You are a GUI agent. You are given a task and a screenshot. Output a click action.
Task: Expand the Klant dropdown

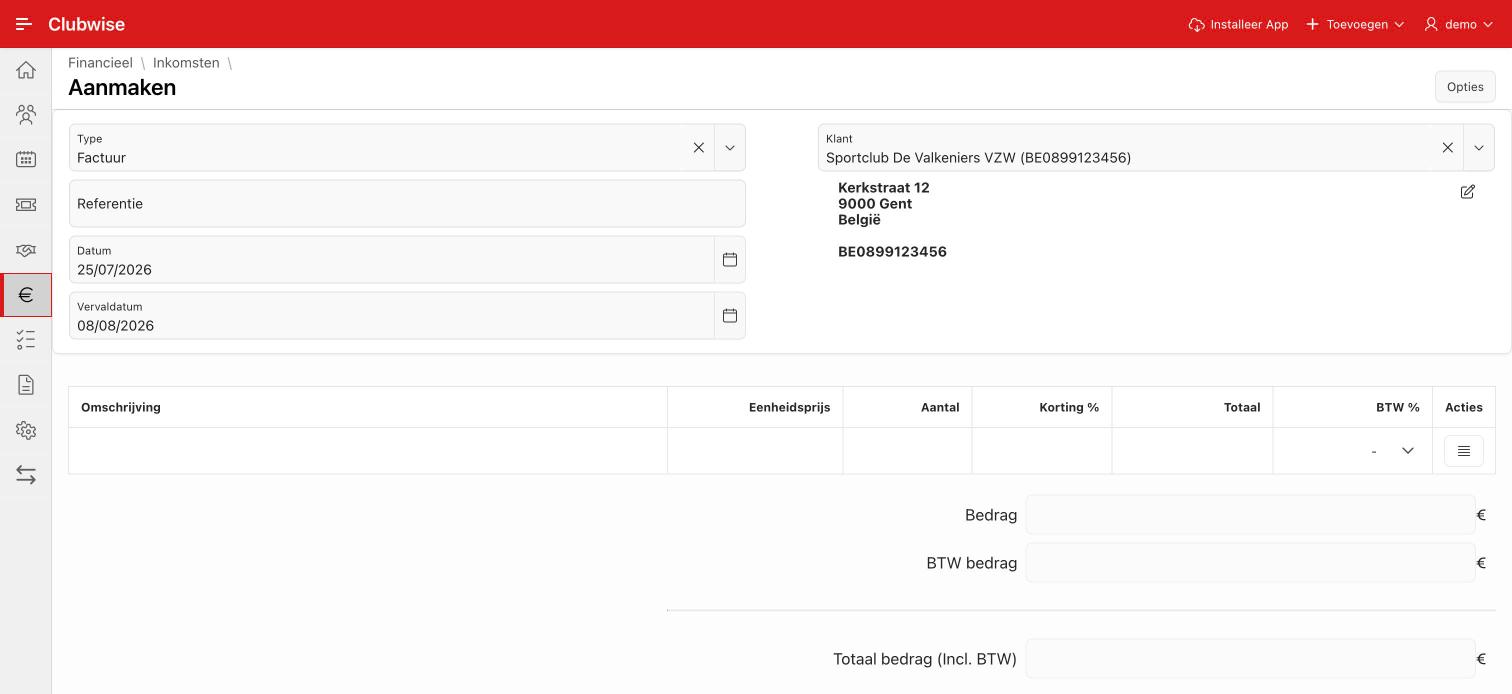[1478, 148]
